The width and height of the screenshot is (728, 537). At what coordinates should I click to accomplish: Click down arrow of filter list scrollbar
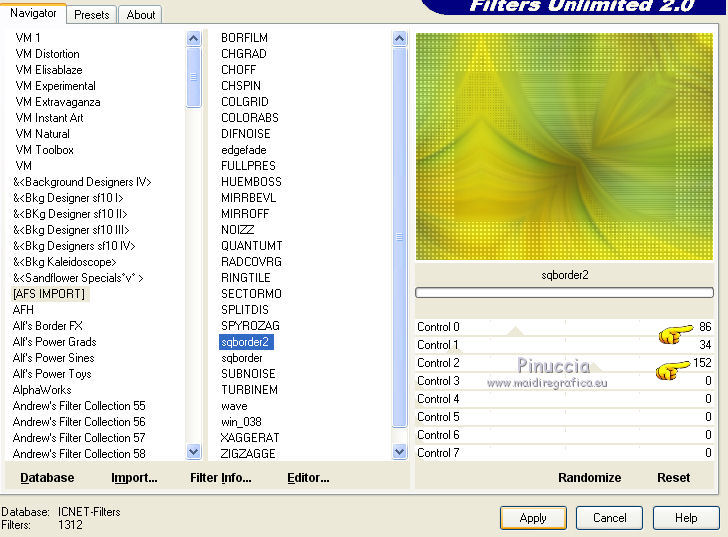pos(399,451)
